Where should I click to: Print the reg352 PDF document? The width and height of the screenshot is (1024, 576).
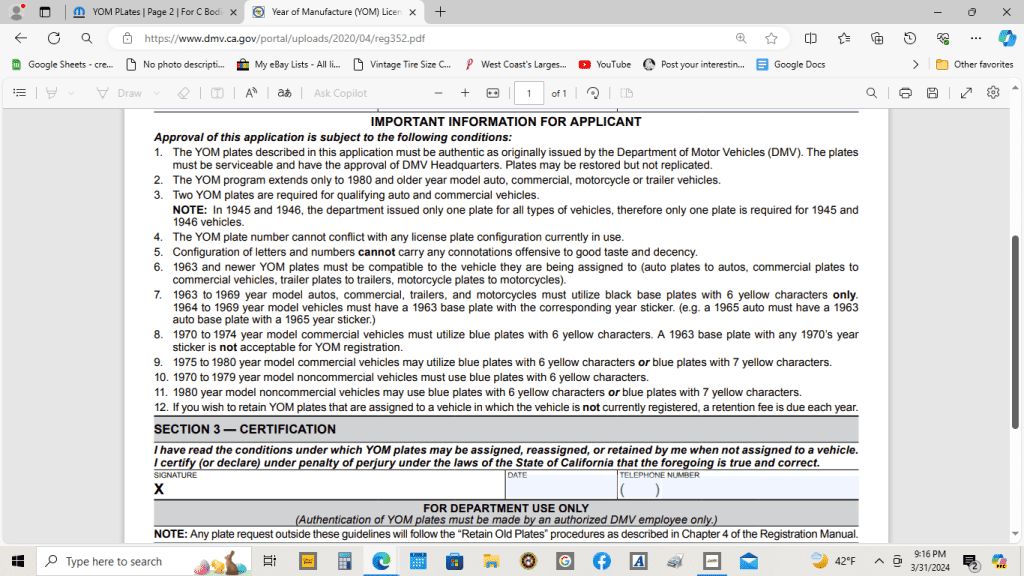906,92
